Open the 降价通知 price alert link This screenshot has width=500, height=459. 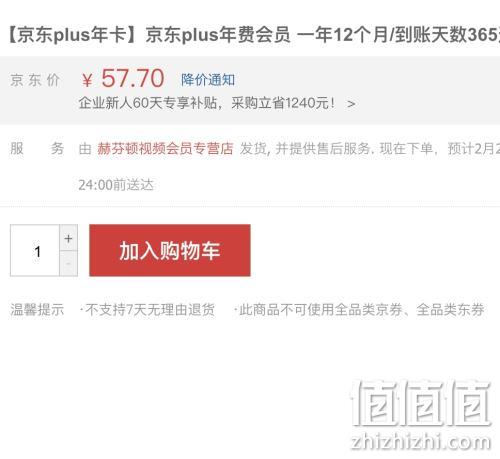pos(208,80)
